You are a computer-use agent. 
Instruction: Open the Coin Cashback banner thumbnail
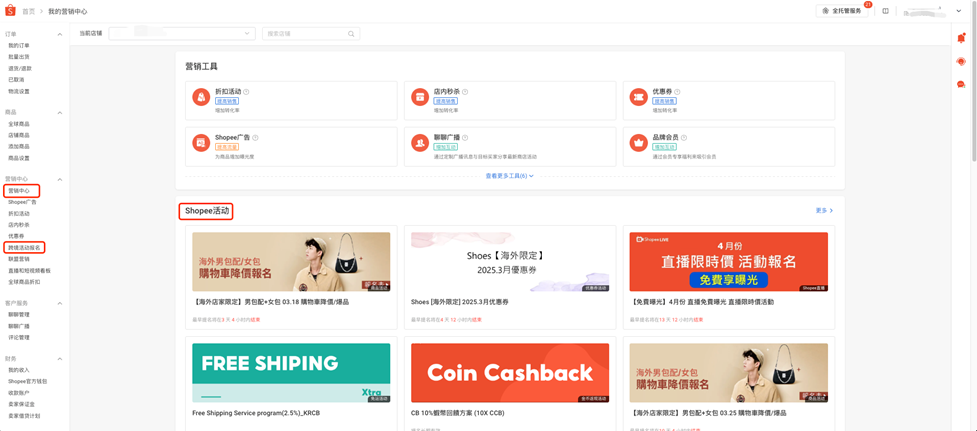click(x=510, y=372)
